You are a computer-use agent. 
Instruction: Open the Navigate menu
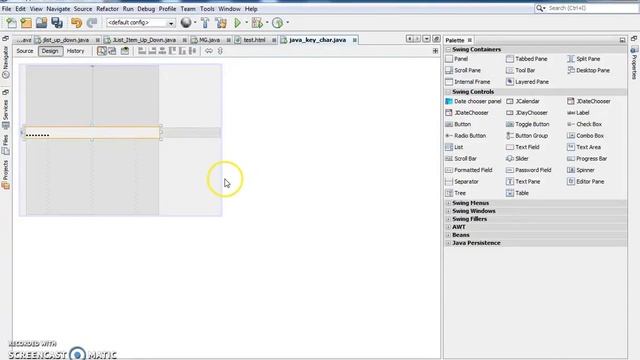click(58, 9)
